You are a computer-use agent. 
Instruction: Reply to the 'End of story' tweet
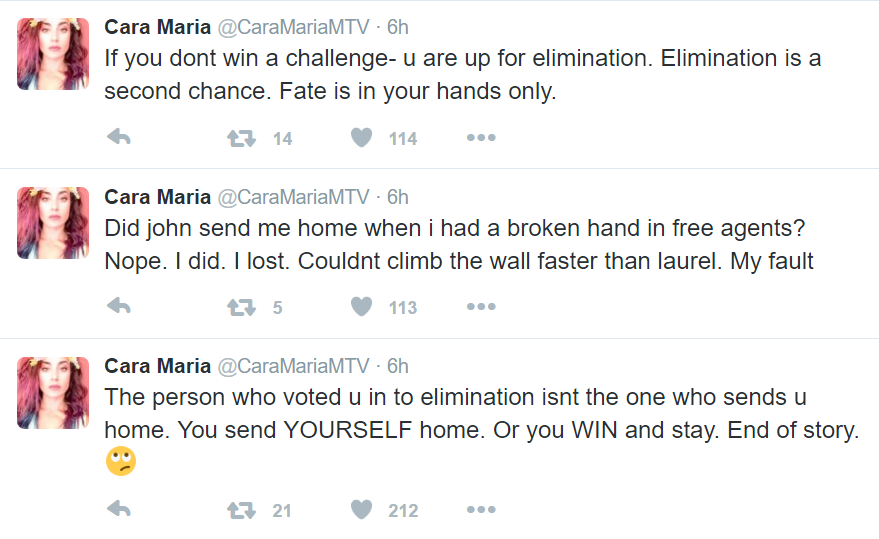[x=119, y=509]
